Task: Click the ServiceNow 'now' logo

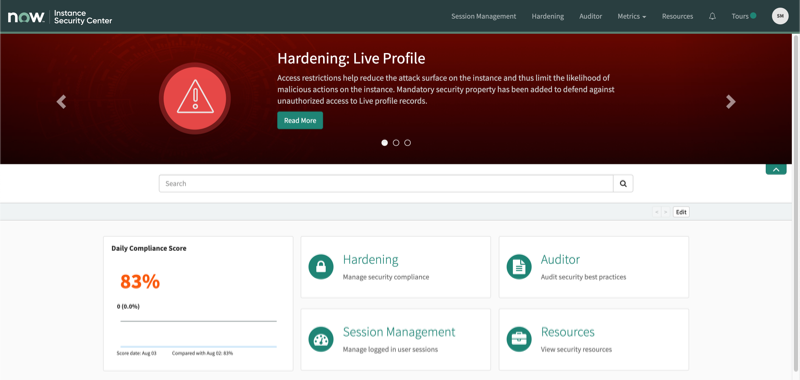Action: (26, 17)
